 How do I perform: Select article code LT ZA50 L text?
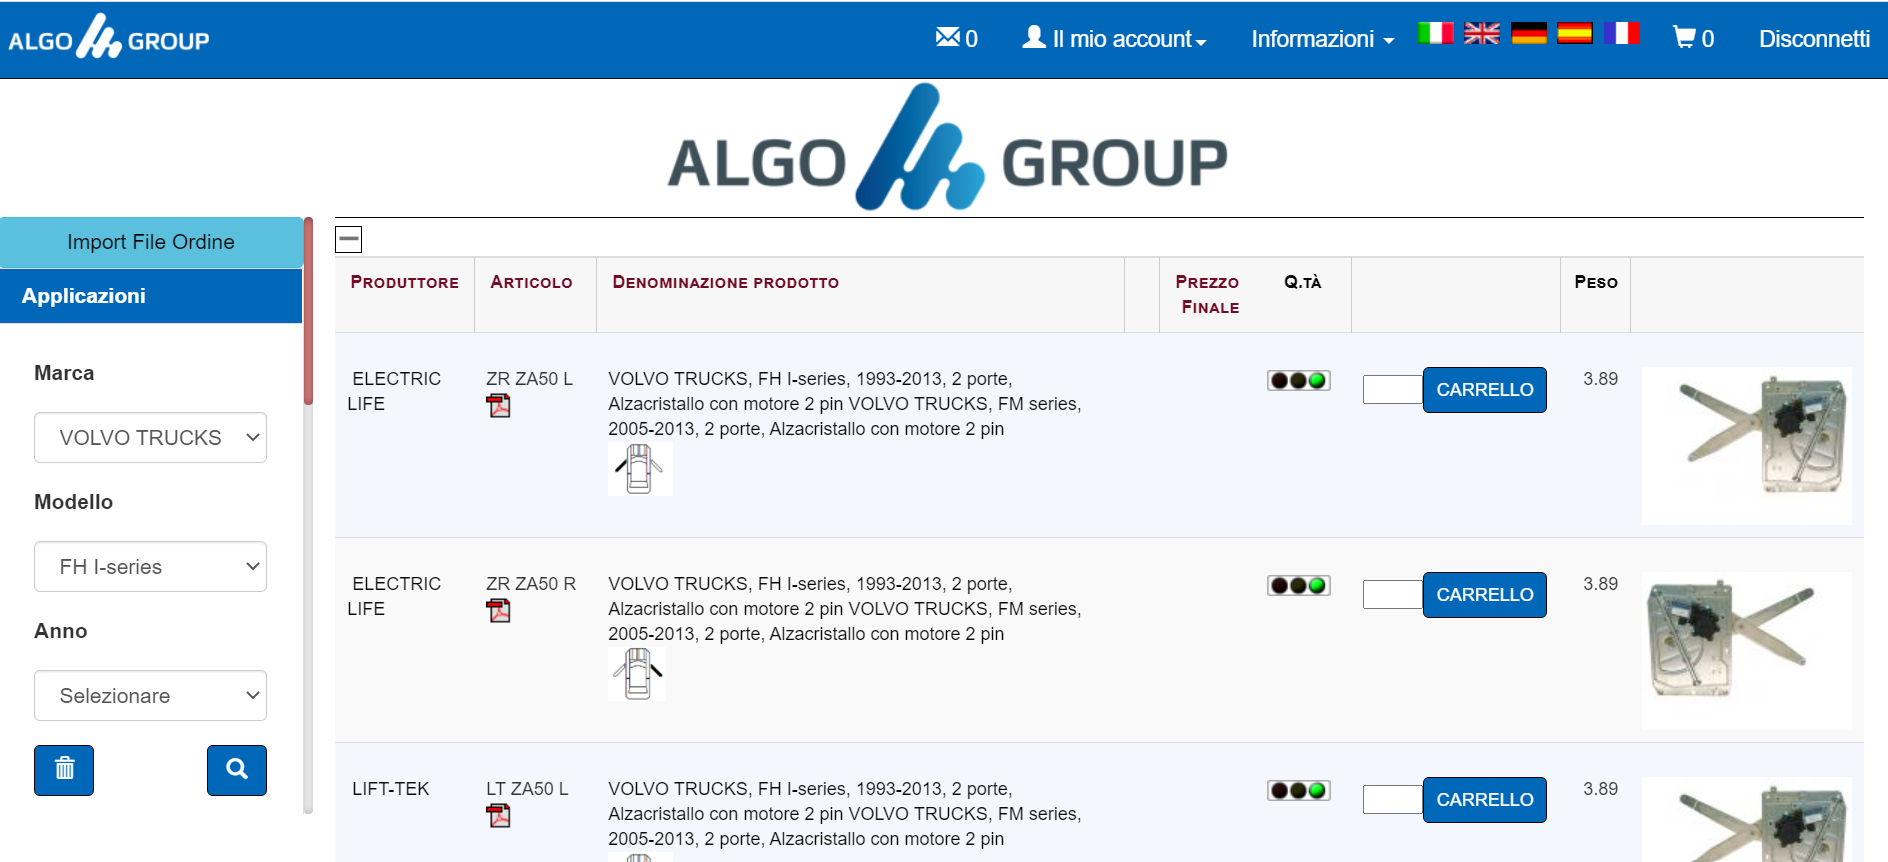[527, 789]
